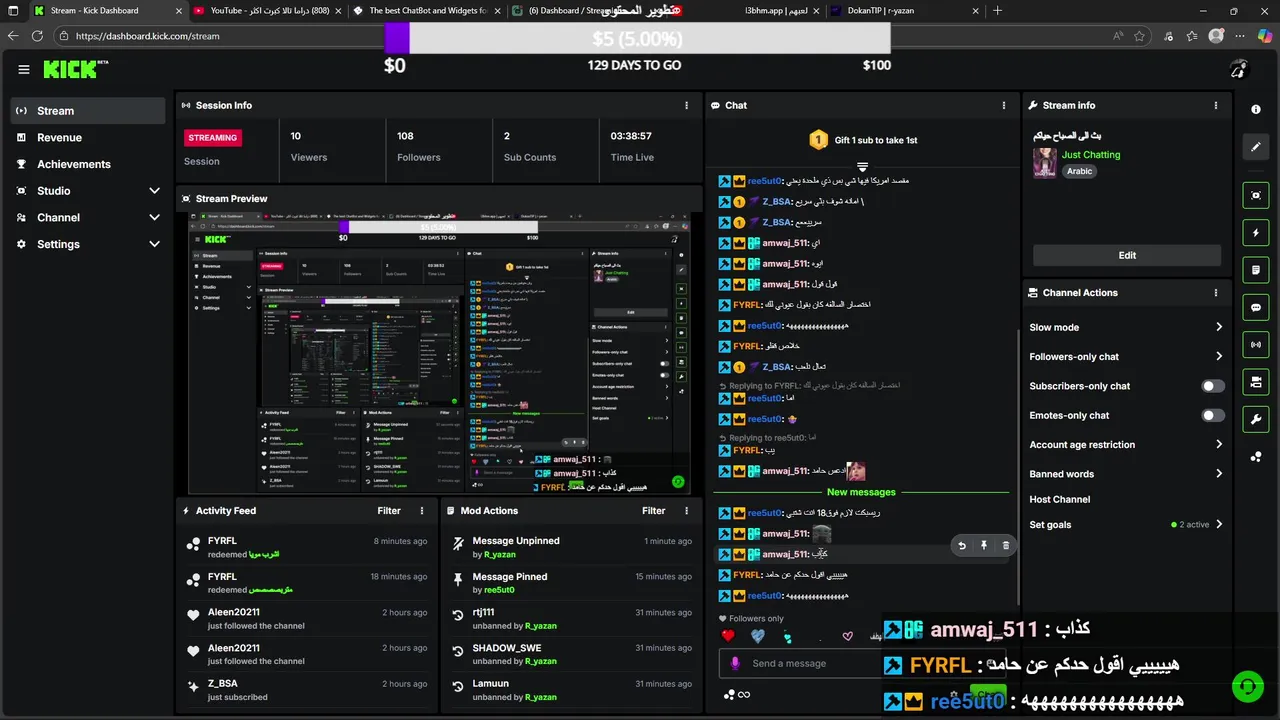1280x720 pixels.
Task: Select Achievements in left sidebar
Action: pyautogui.click(x=89, y=164)
